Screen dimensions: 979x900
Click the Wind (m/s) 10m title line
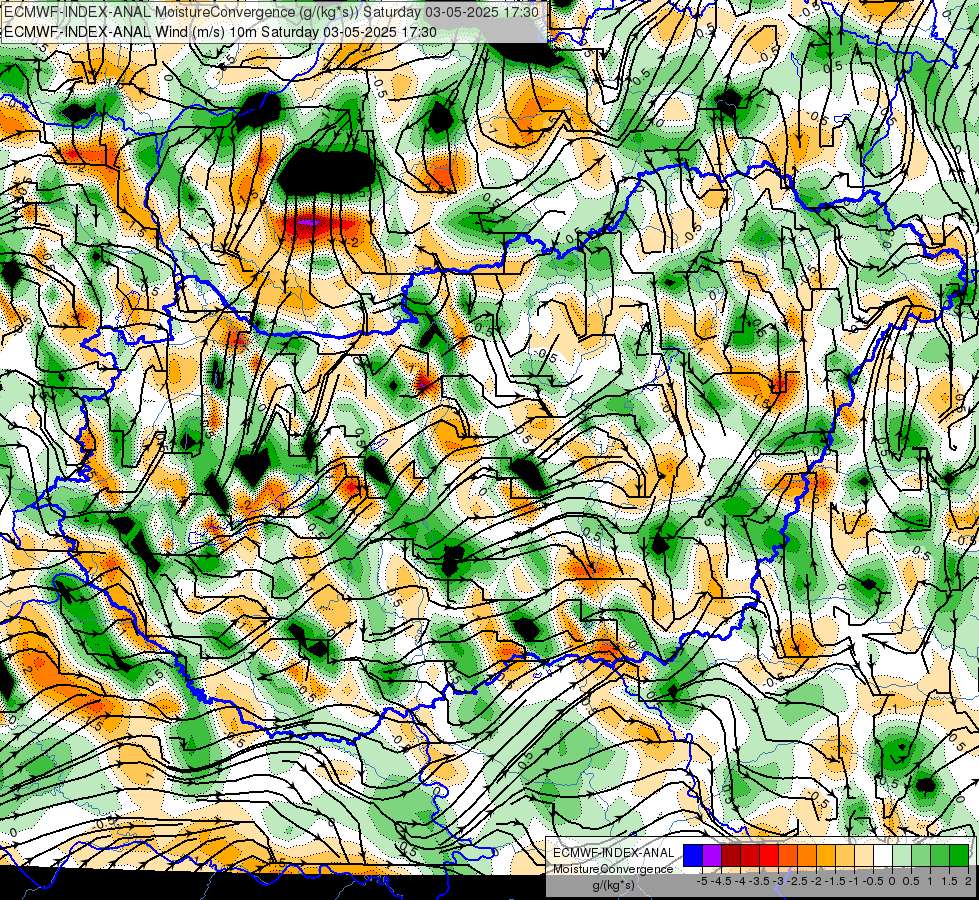pos(220,31)
